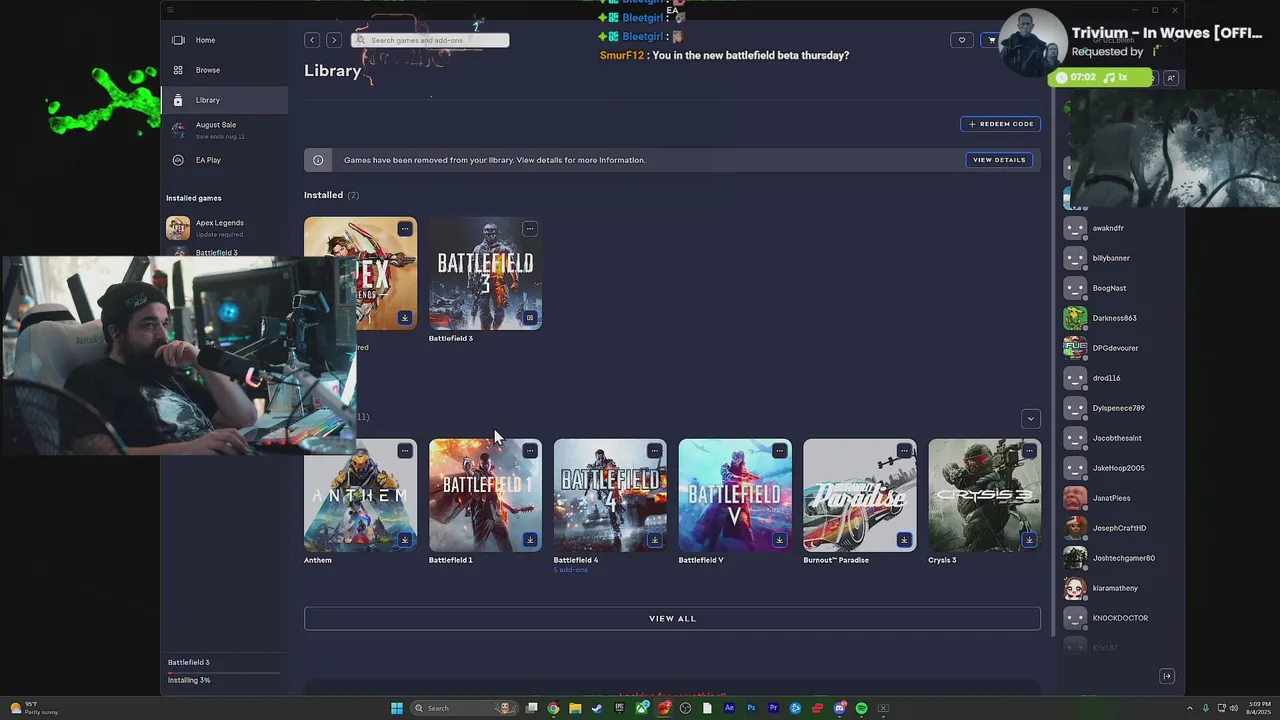Open options menu on Crysis 3 card
The width and height of the screenshot is (1280, 720).
(1029, 451)
